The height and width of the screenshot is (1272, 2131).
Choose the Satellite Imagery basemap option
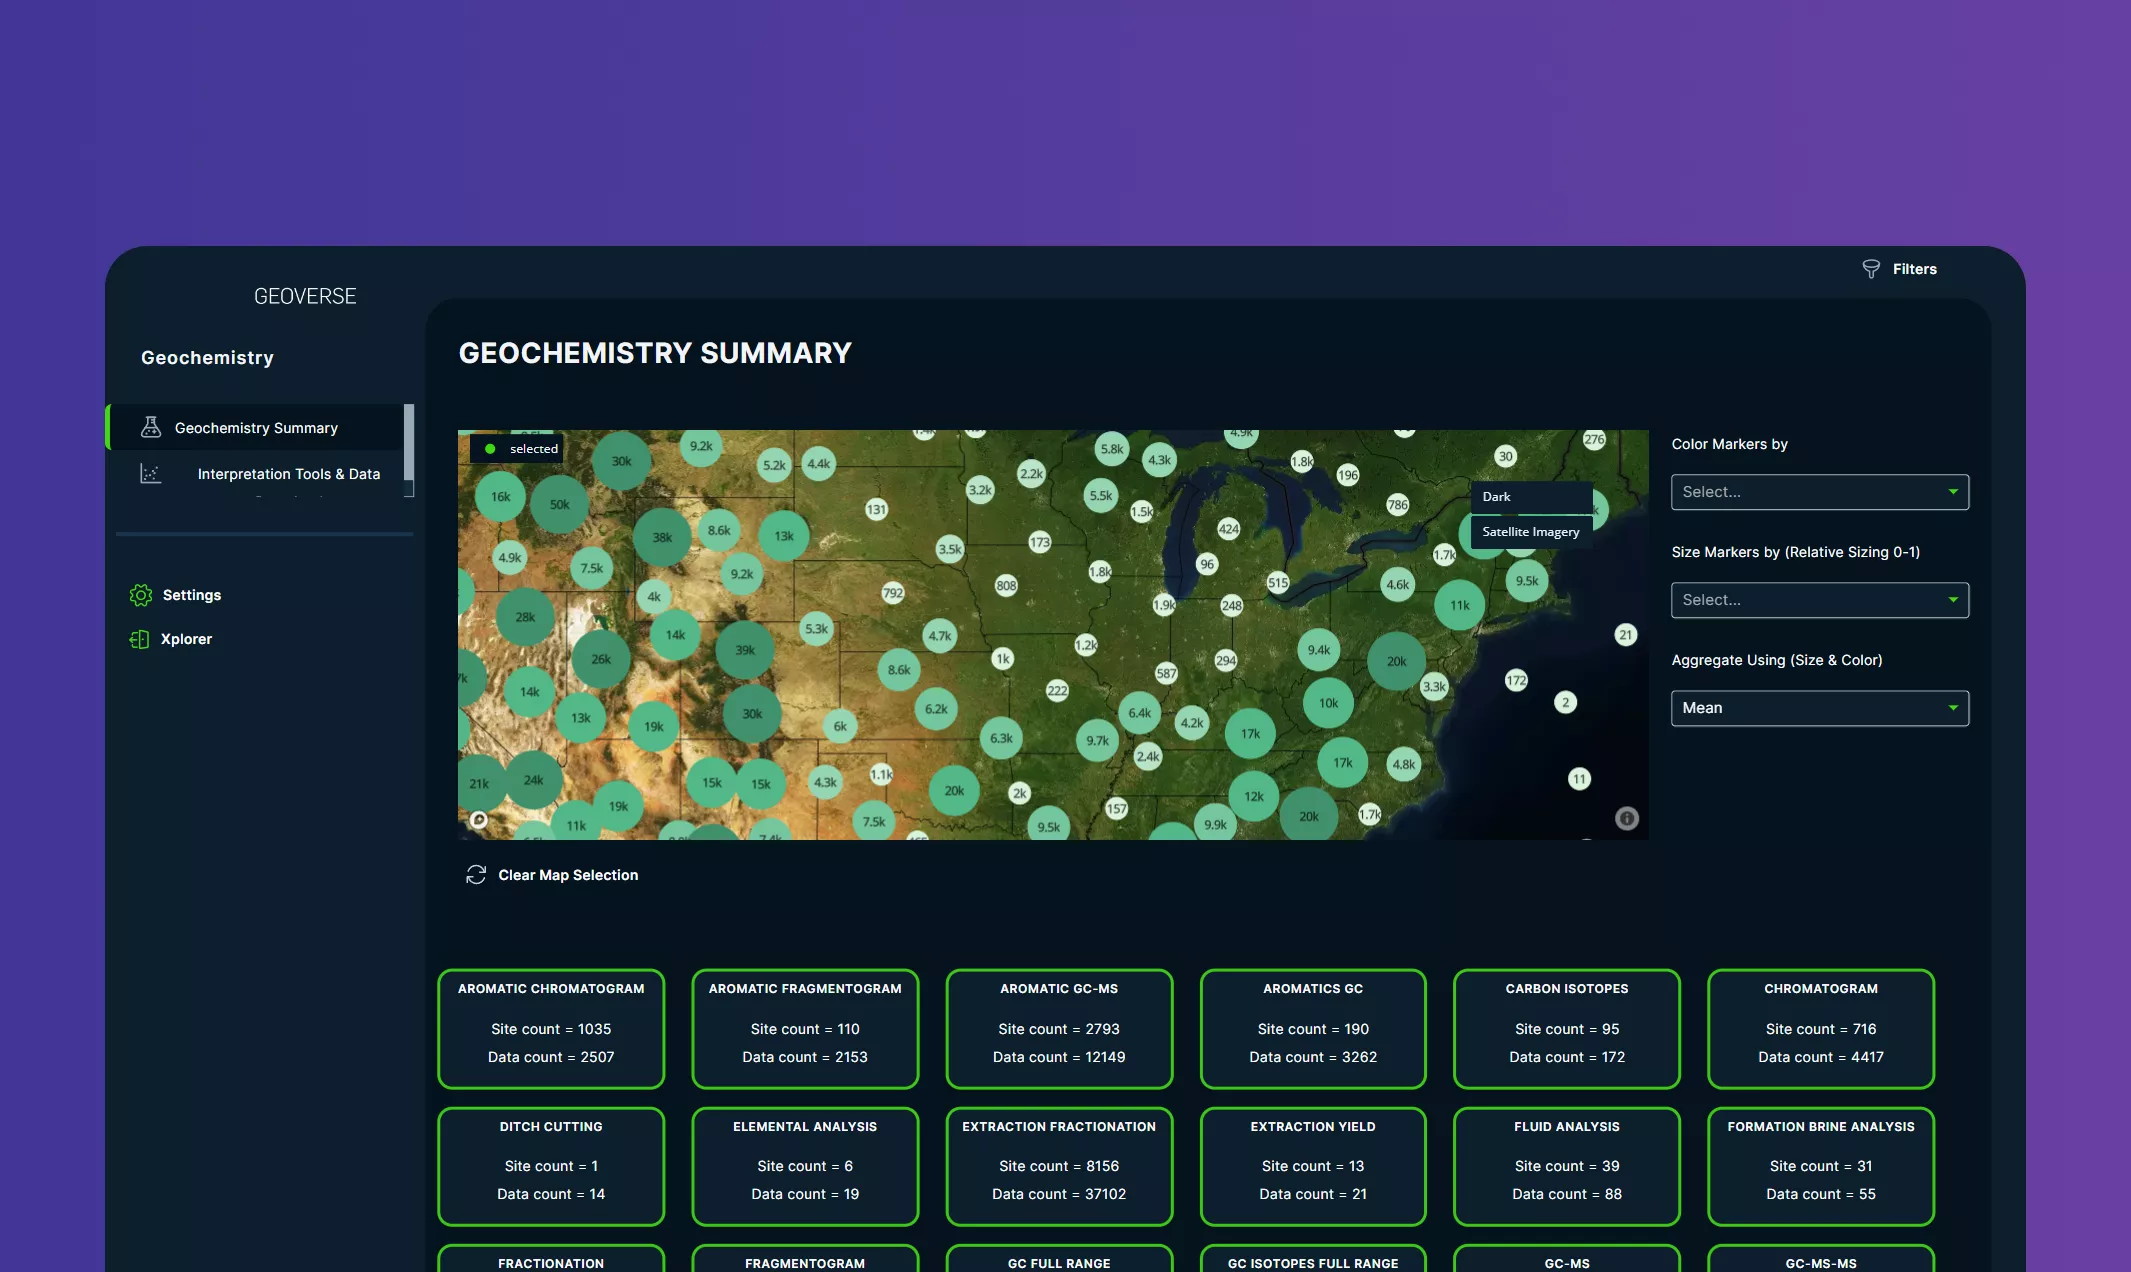pyautogui.click(x=1530, y=532)
